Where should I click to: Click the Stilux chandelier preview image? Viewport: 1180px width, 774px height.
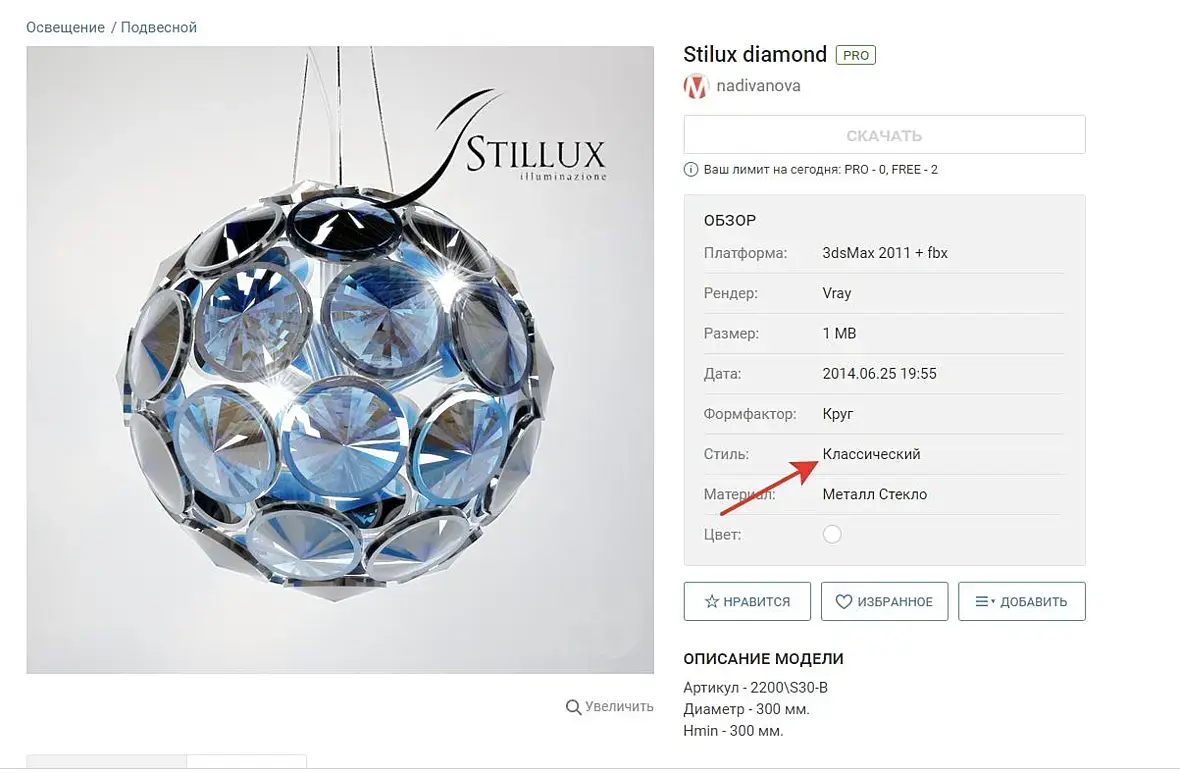tap(340, 360)
